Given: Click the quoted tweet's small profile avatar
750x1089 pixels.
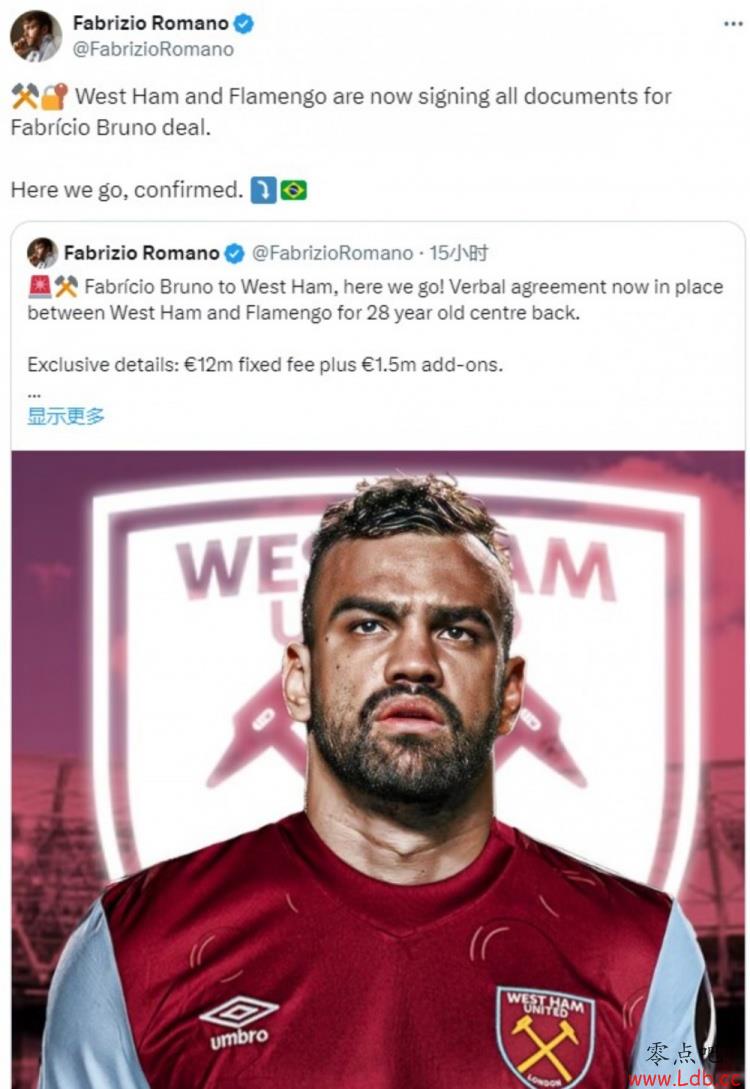Looking at the screenshot, I should [x=42, y=253].
